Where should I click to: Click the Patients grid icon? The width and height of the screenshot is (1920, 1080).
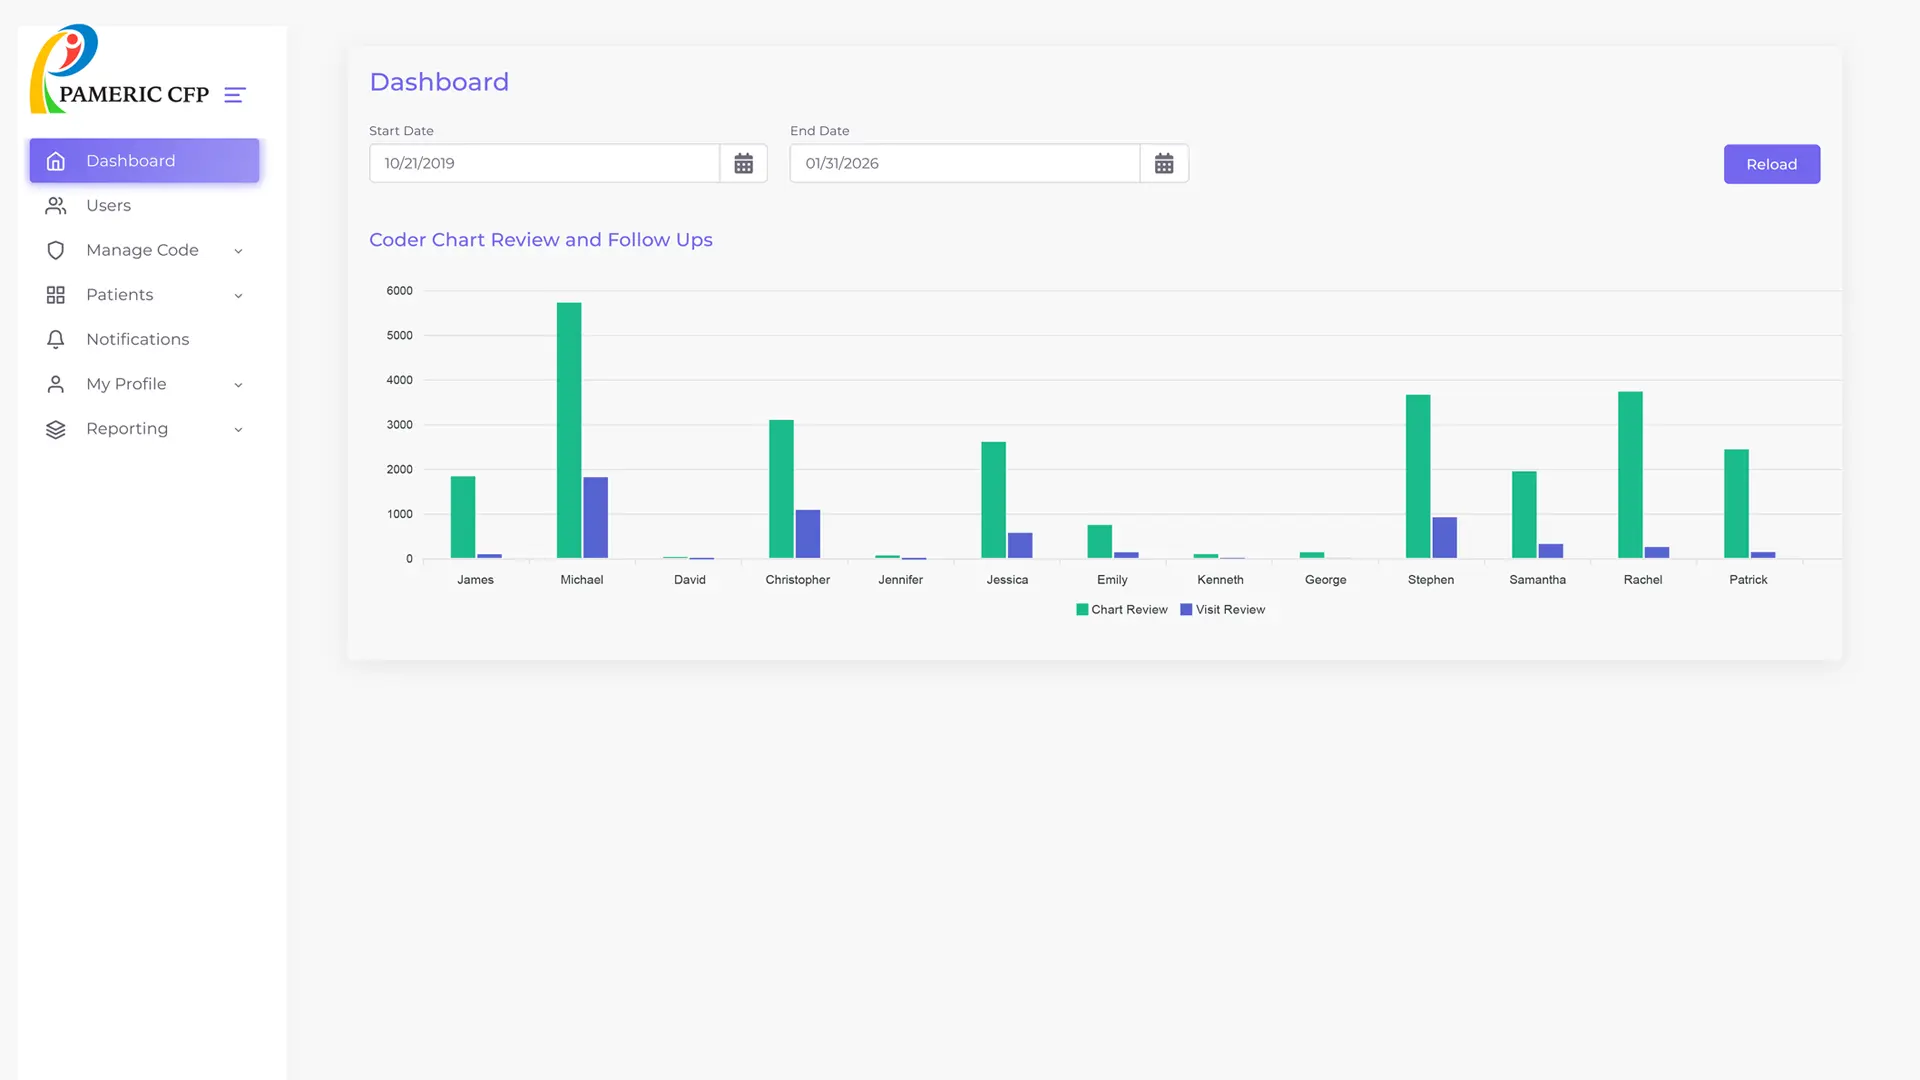[x=56, y=295]
